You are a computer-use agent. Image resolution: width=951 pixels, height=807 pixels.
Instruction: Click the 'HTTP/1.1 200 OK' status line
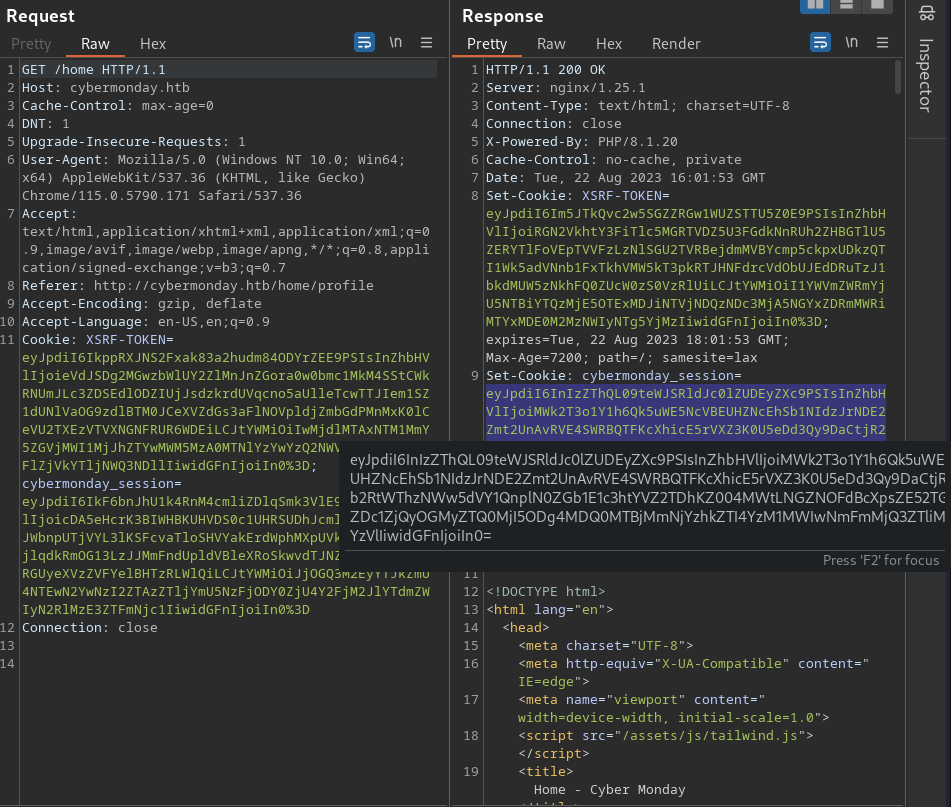545,70
